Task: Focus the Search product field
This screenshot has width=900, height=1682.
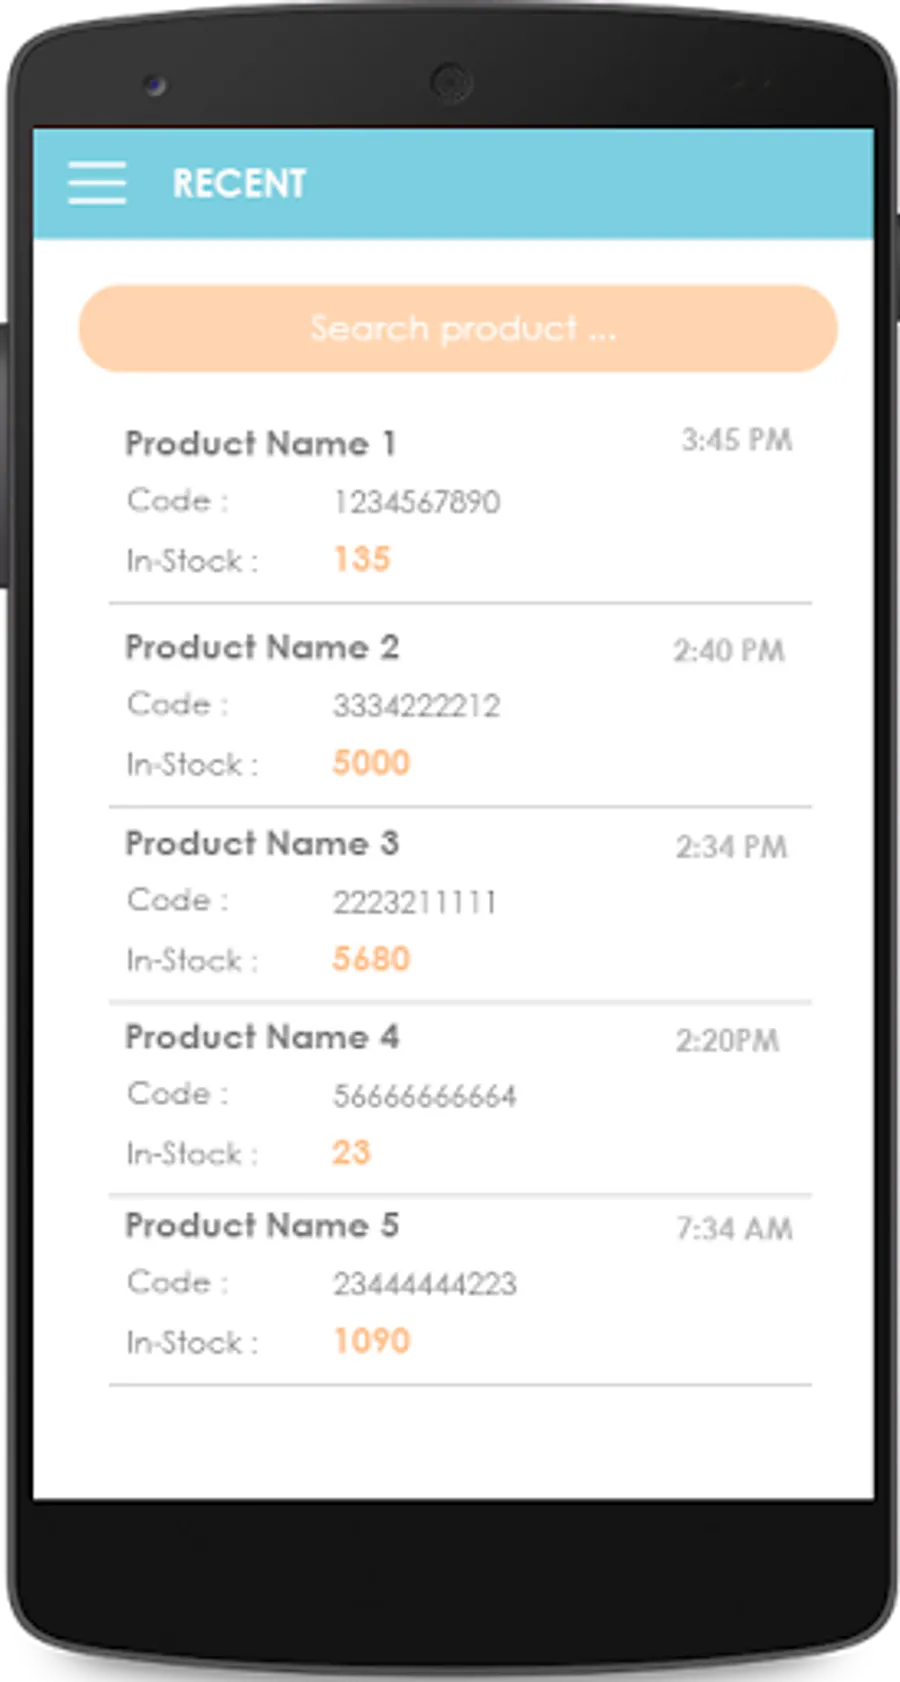Action: point(458,329)
